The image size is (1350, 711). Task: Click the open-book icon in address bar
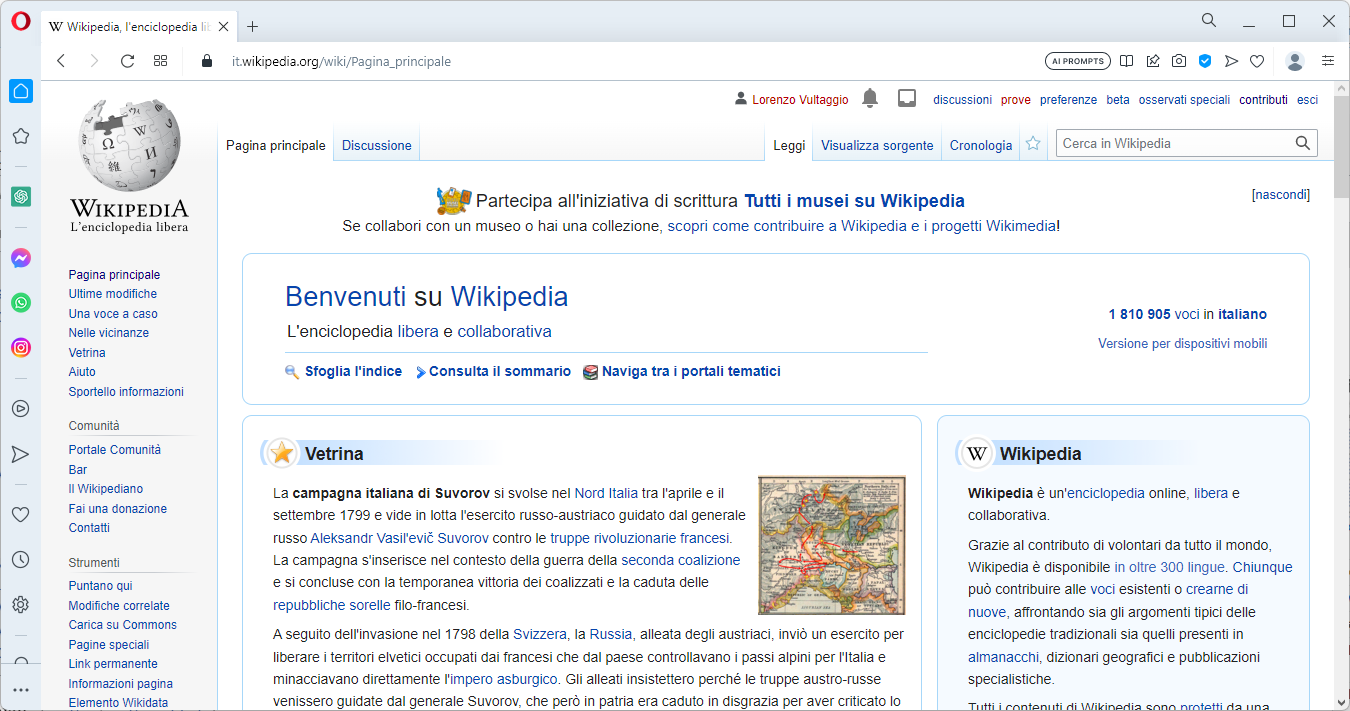click(x=1127, y=61)
